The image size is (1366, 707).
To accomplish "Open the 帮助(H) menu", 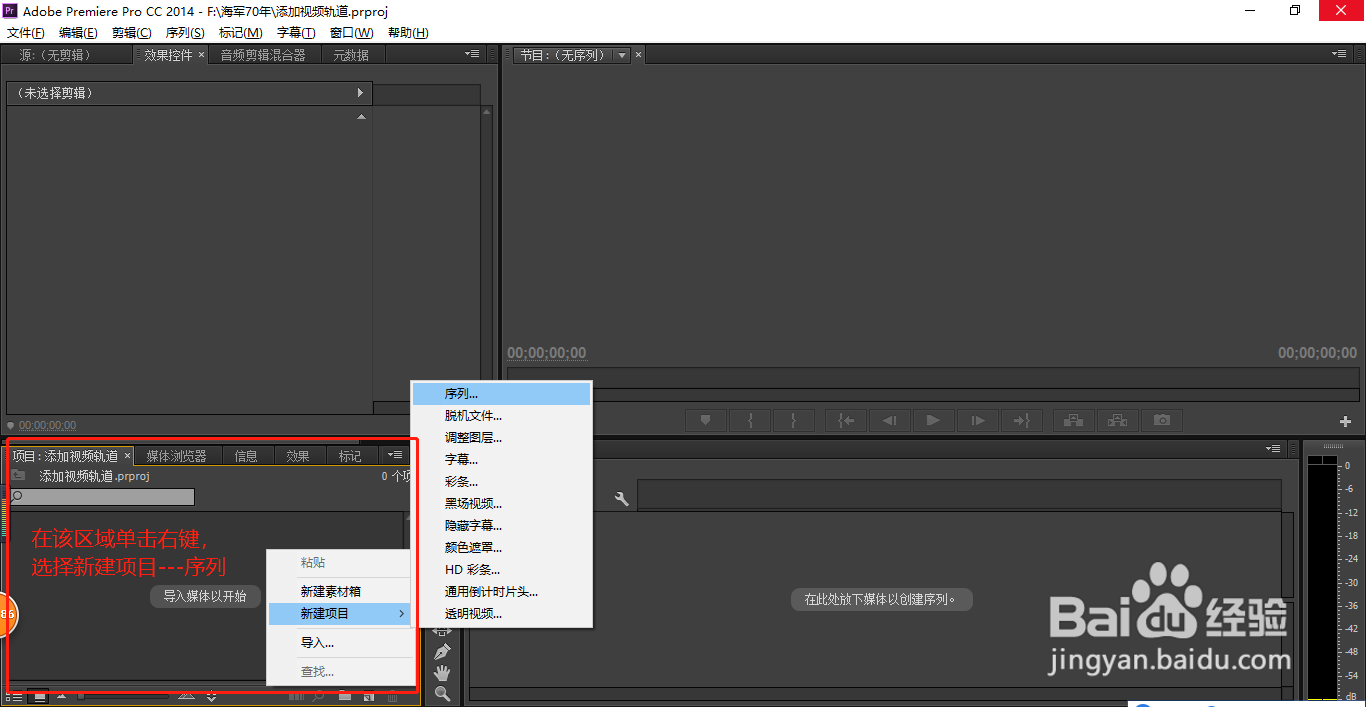I will coord(408,33).
